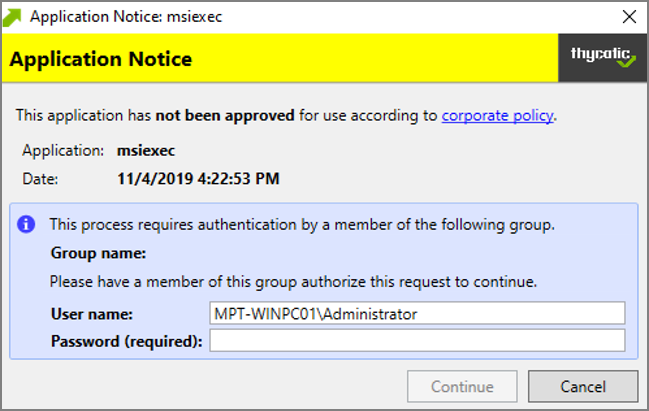Click the Thycotic logo in the banner
The image size is (649, 411).
603,58
